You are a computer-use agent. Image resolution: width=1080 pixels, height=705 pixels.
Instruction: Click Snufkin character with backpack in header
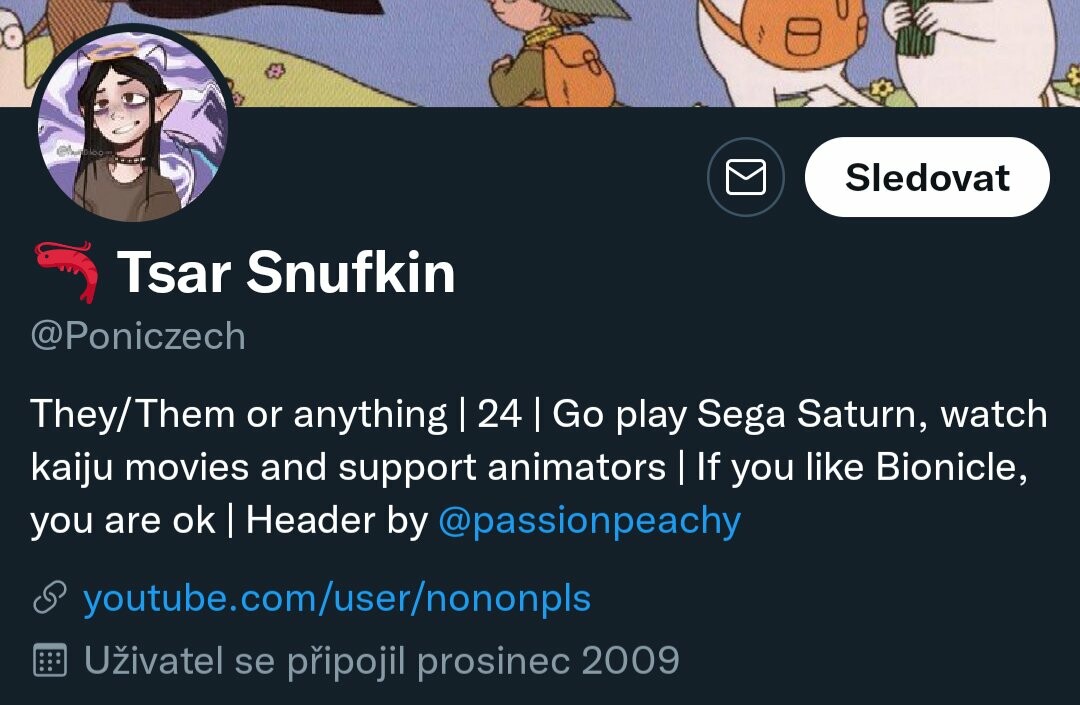pyautogui.click(x=551, y=52)
